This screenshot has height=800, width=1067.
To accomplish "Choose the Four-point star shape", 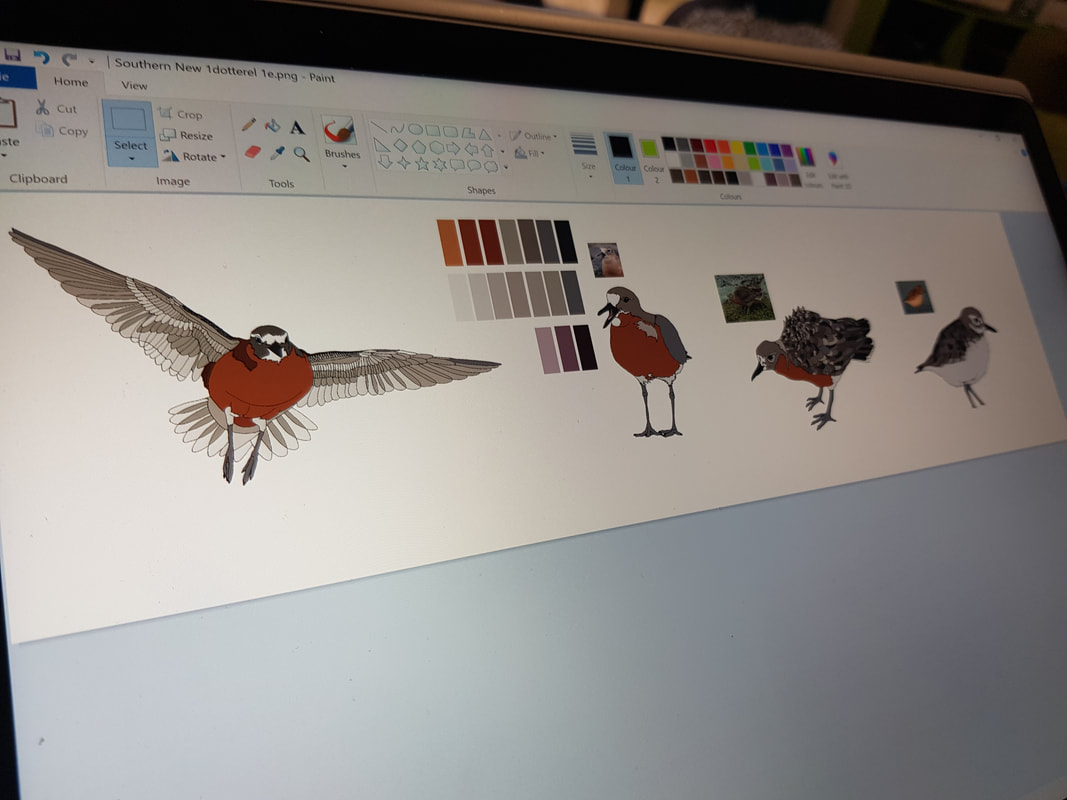I will tap(404, 163).
